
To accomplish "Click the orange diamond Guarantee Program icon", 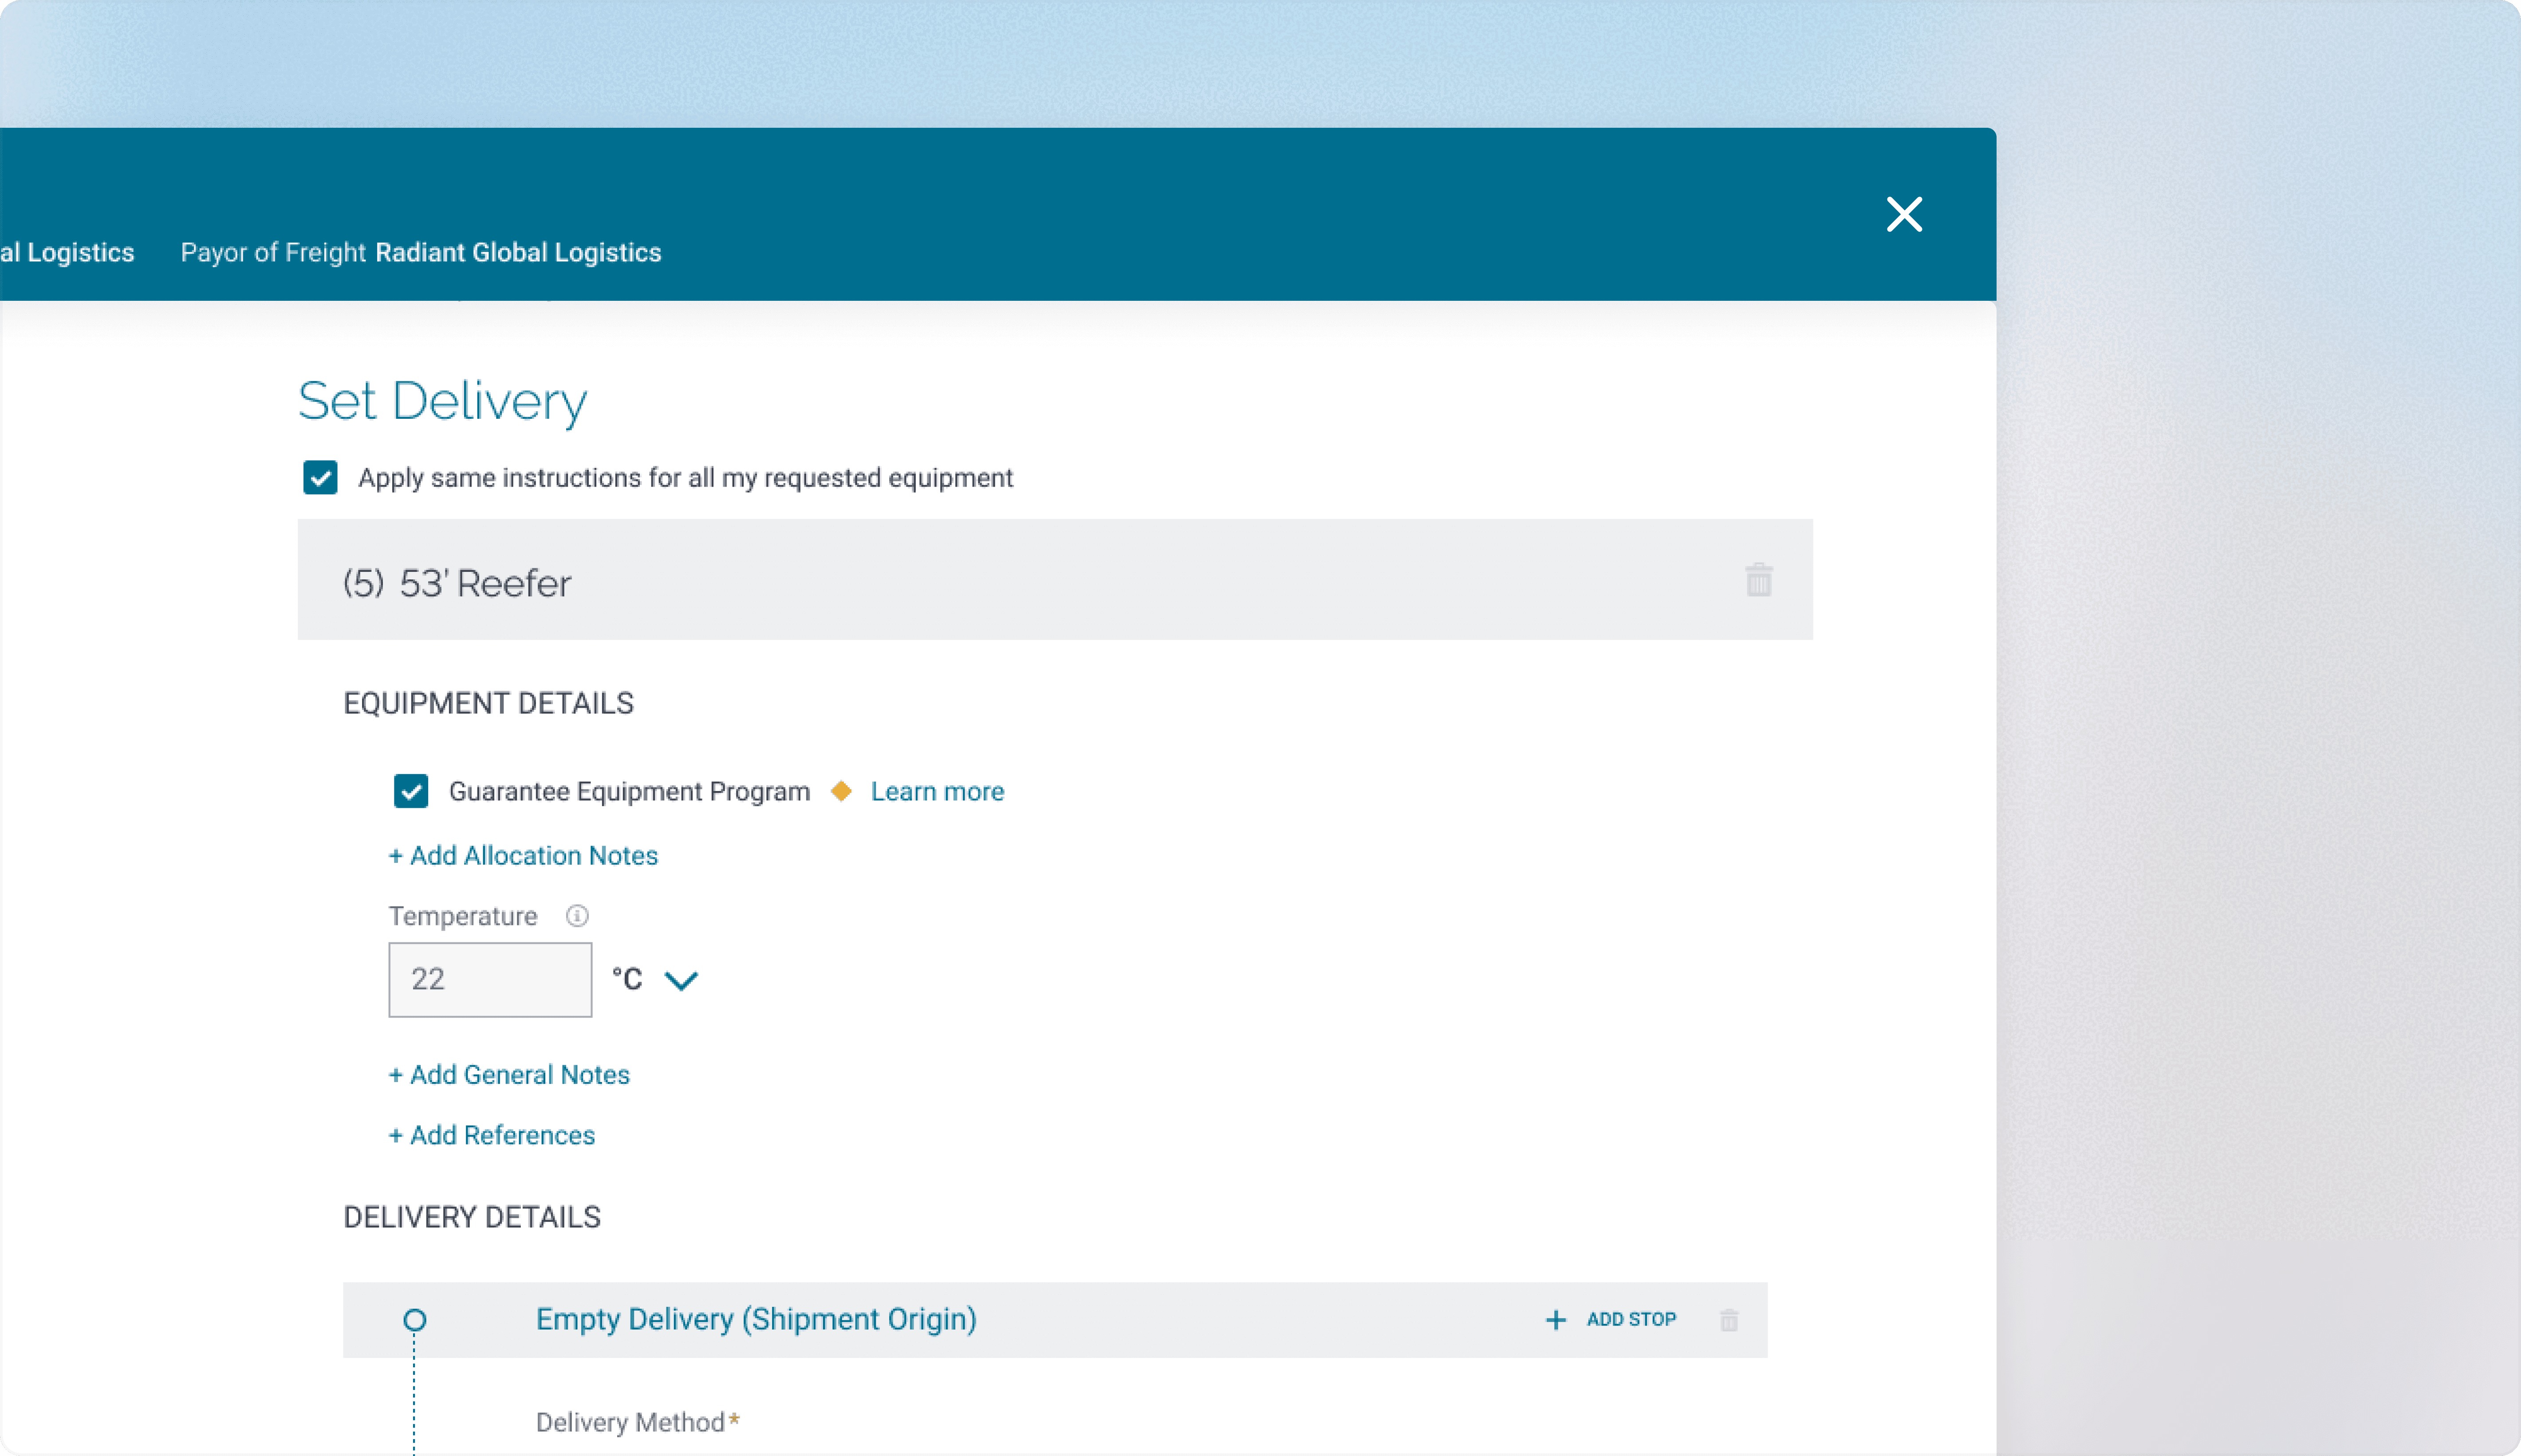I will coord(841,791).
